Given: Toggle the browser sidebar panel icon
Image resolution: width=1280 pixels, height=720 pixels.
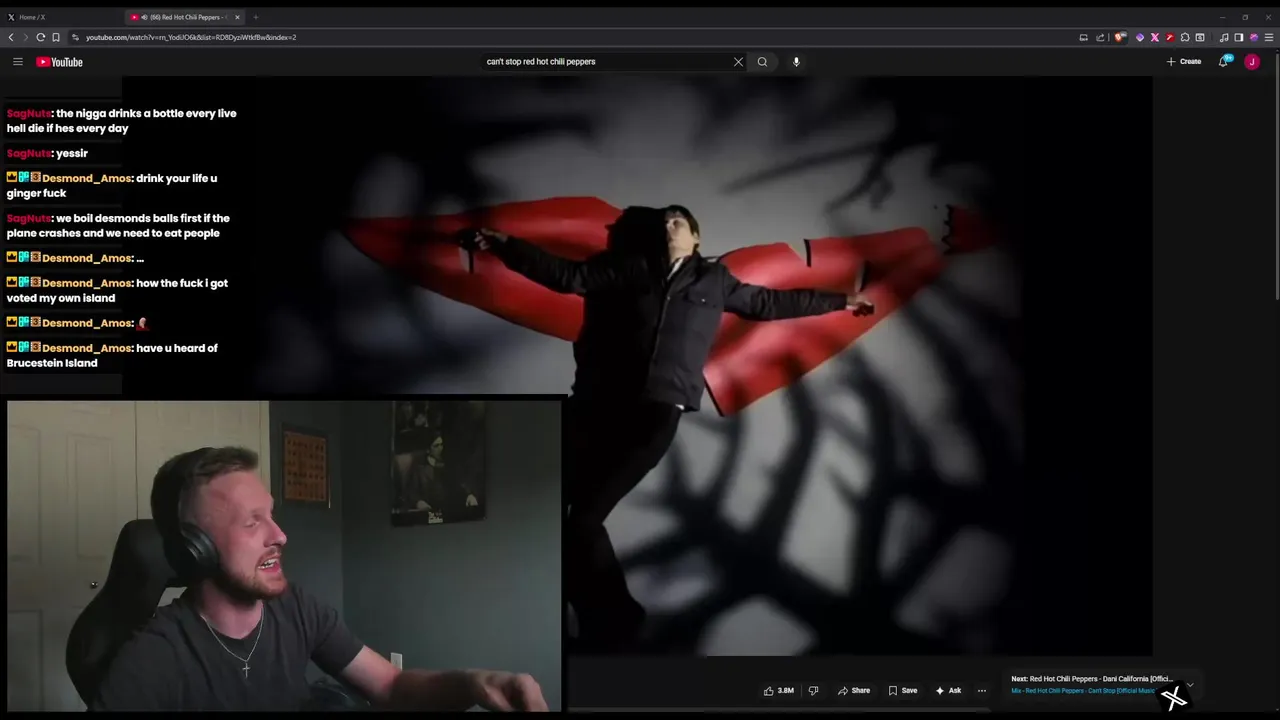Looking at the screenshot, I should (x=1239, y=37).
